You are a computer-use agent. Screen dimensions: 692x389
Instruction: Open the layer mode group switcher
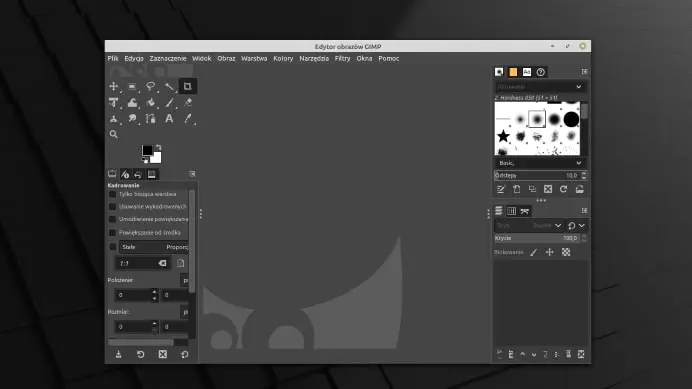click(576, 226)
